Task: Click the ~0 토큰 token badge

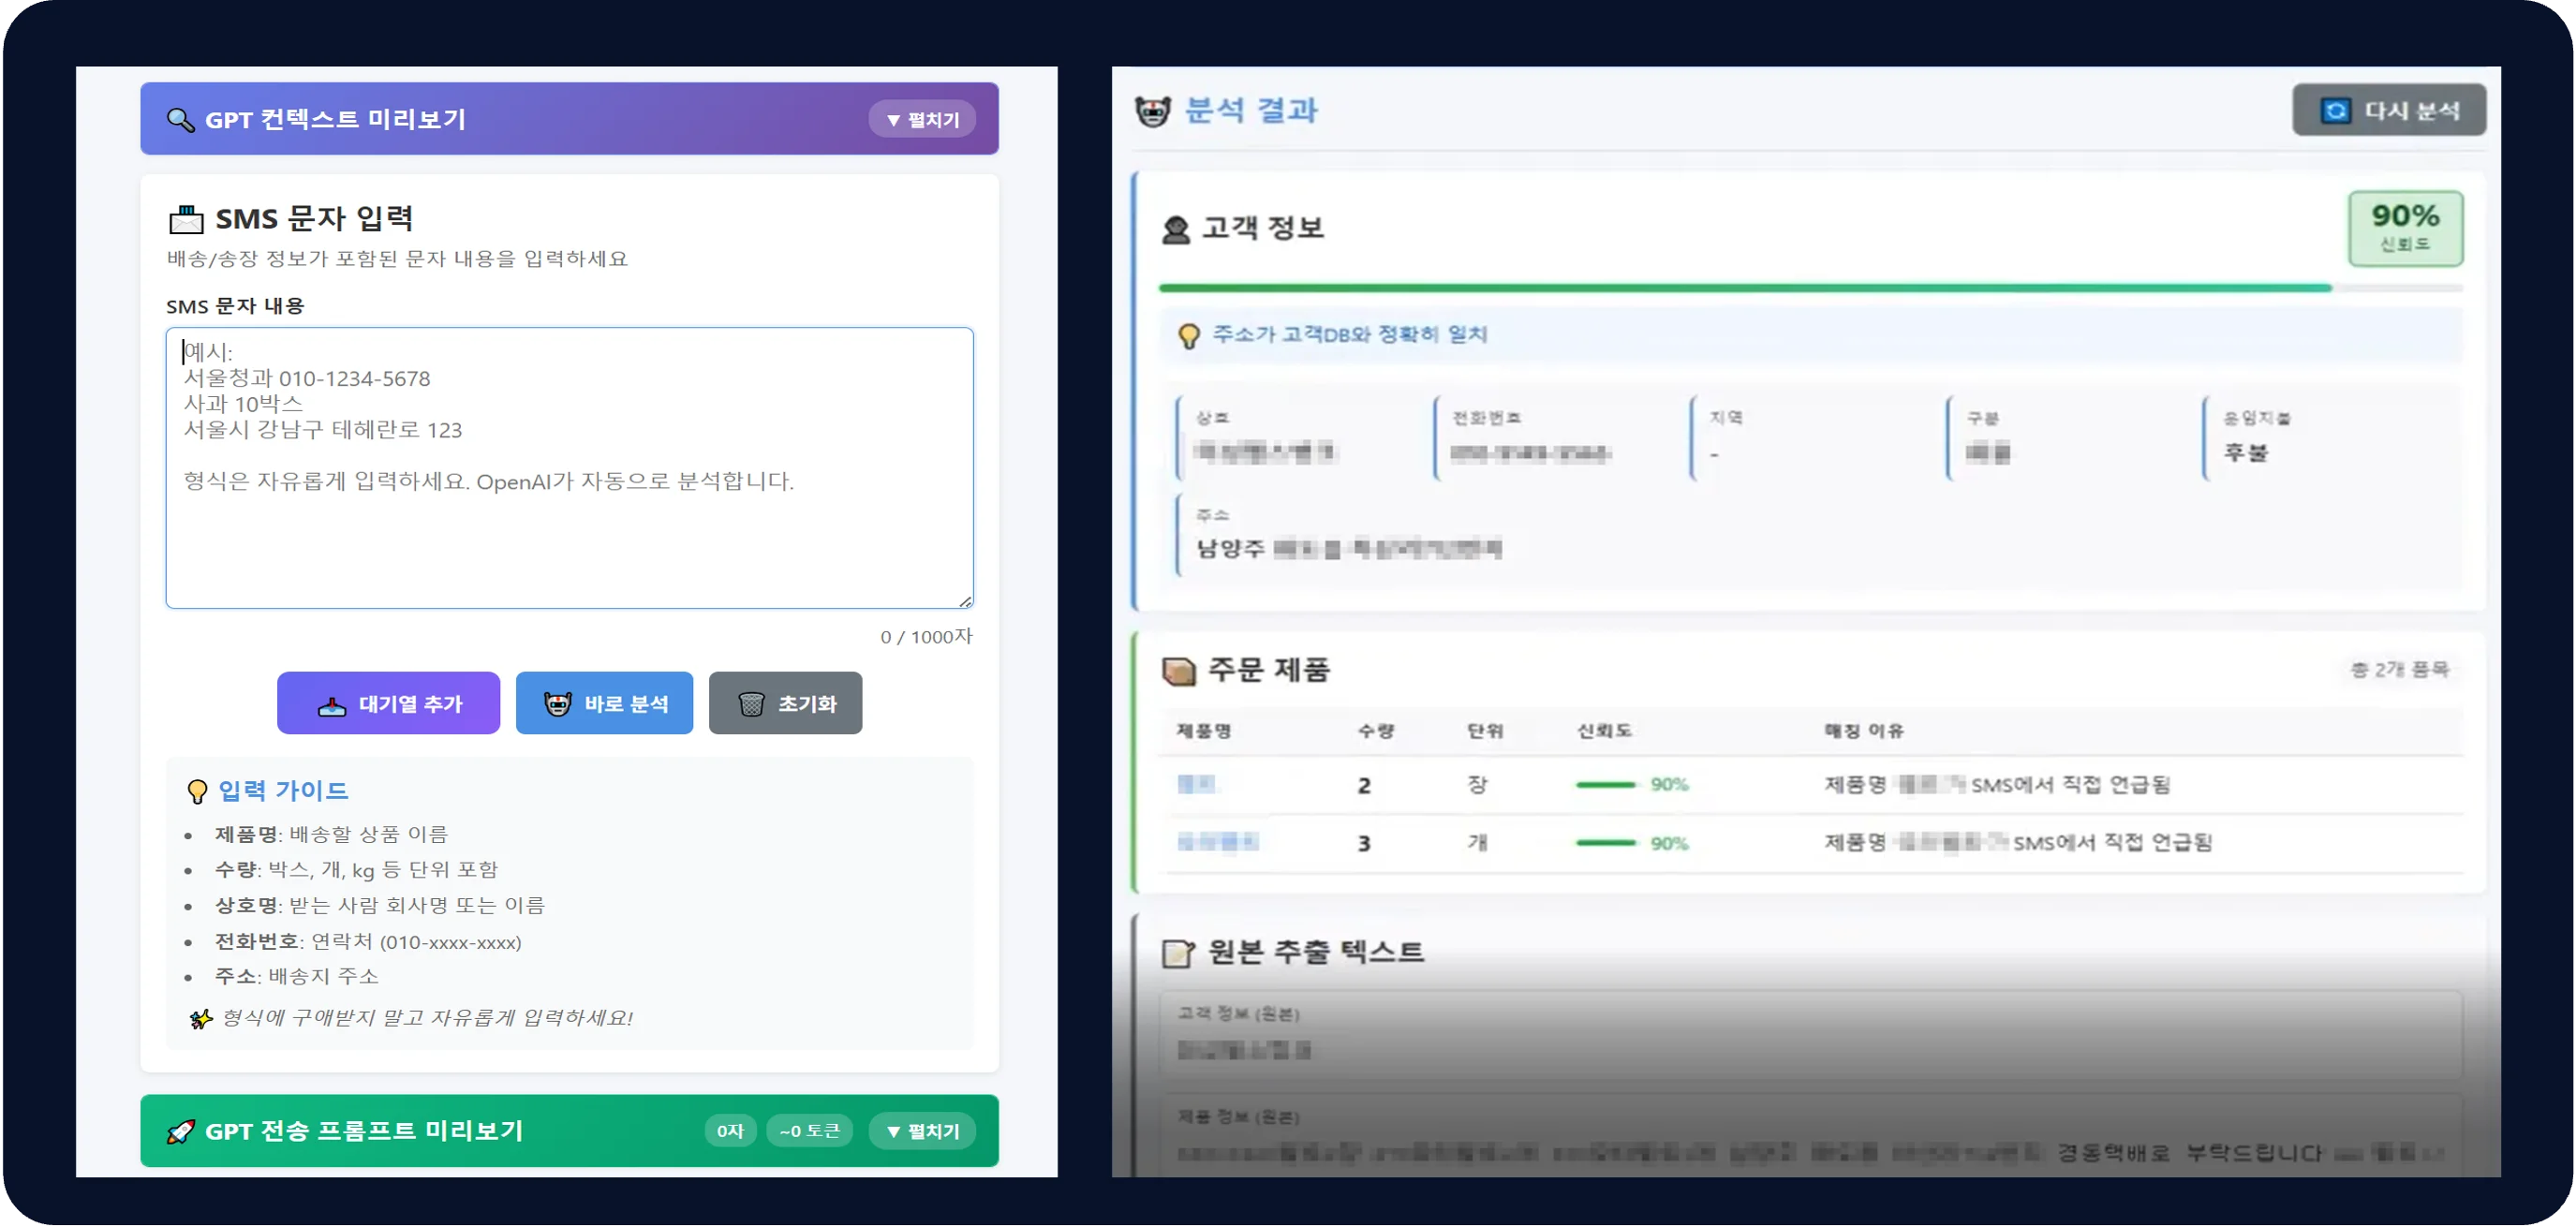Action: [x=809, y=1132]
